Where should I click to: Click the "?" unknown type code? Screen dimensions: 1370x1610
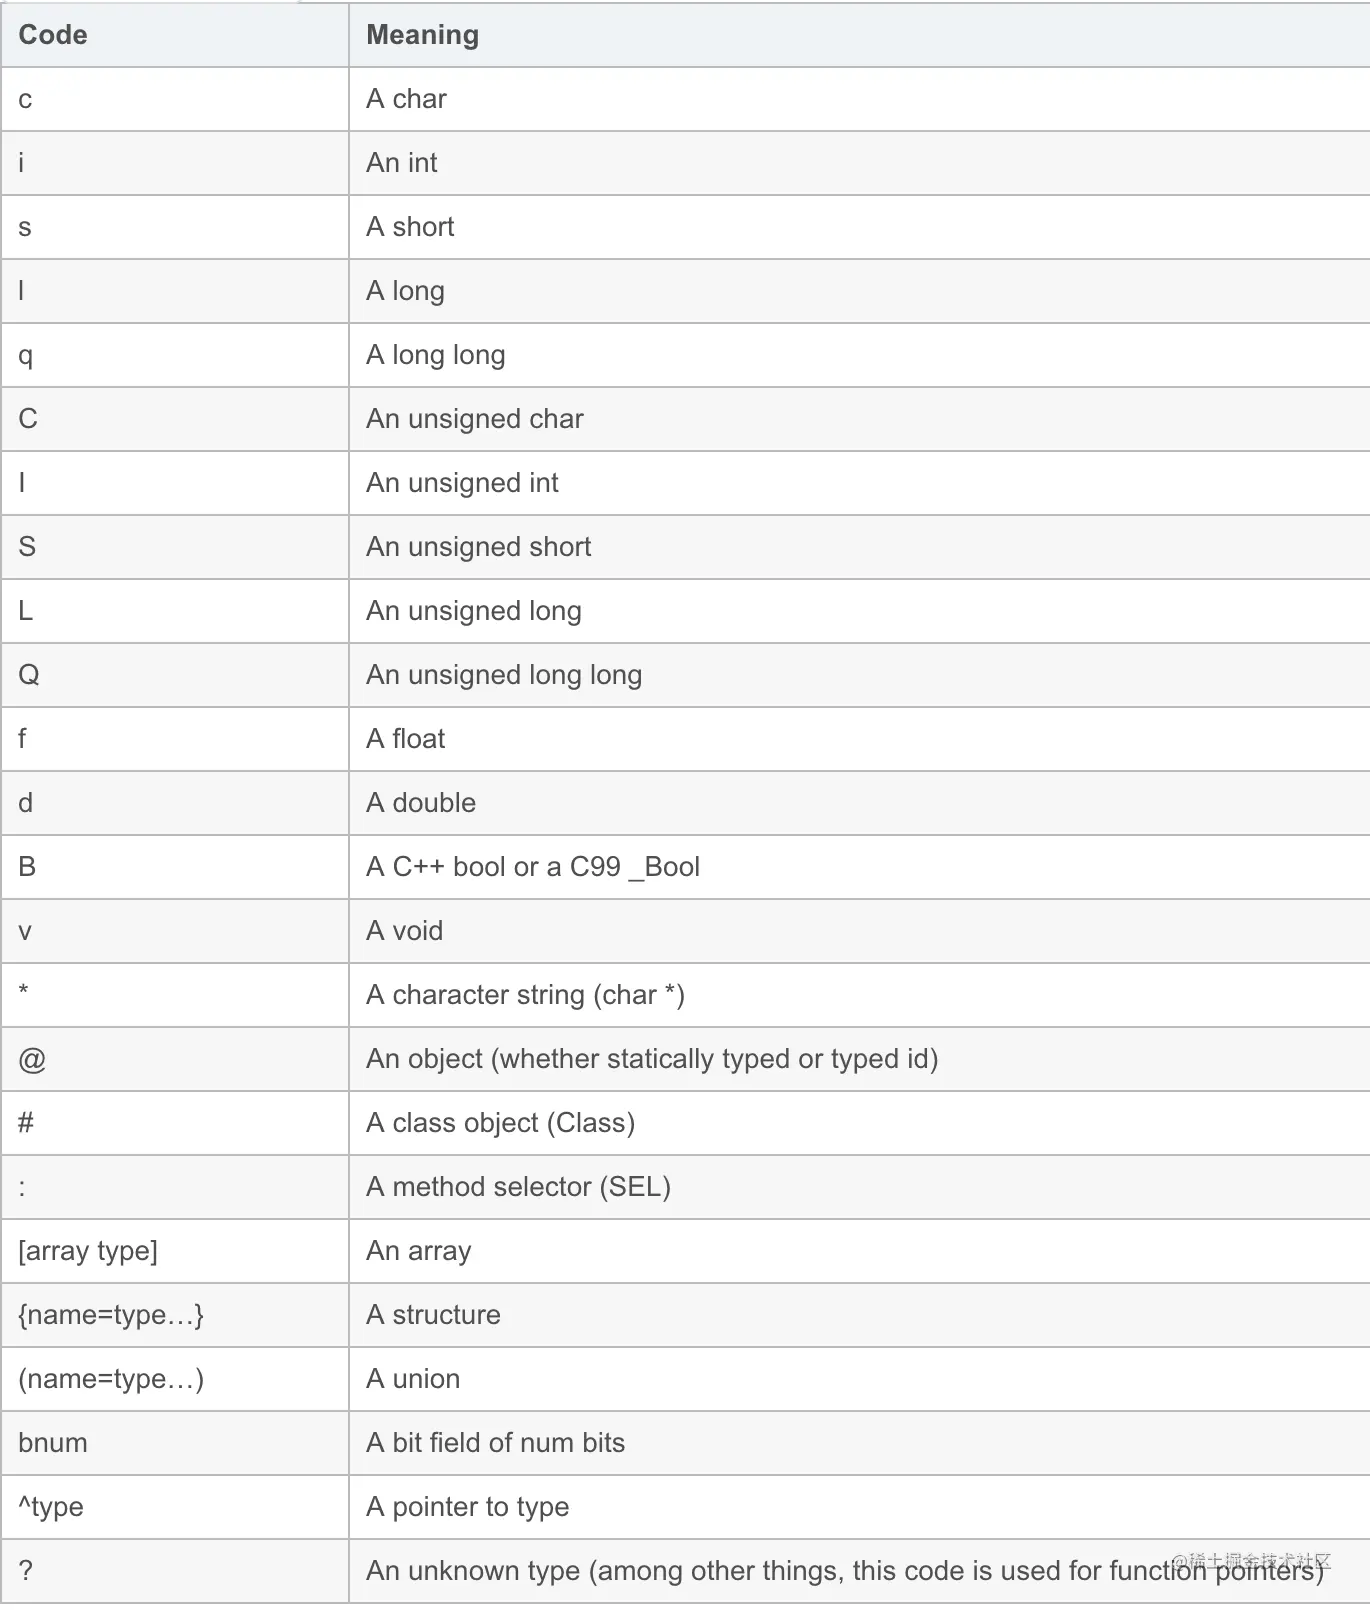26,1571
